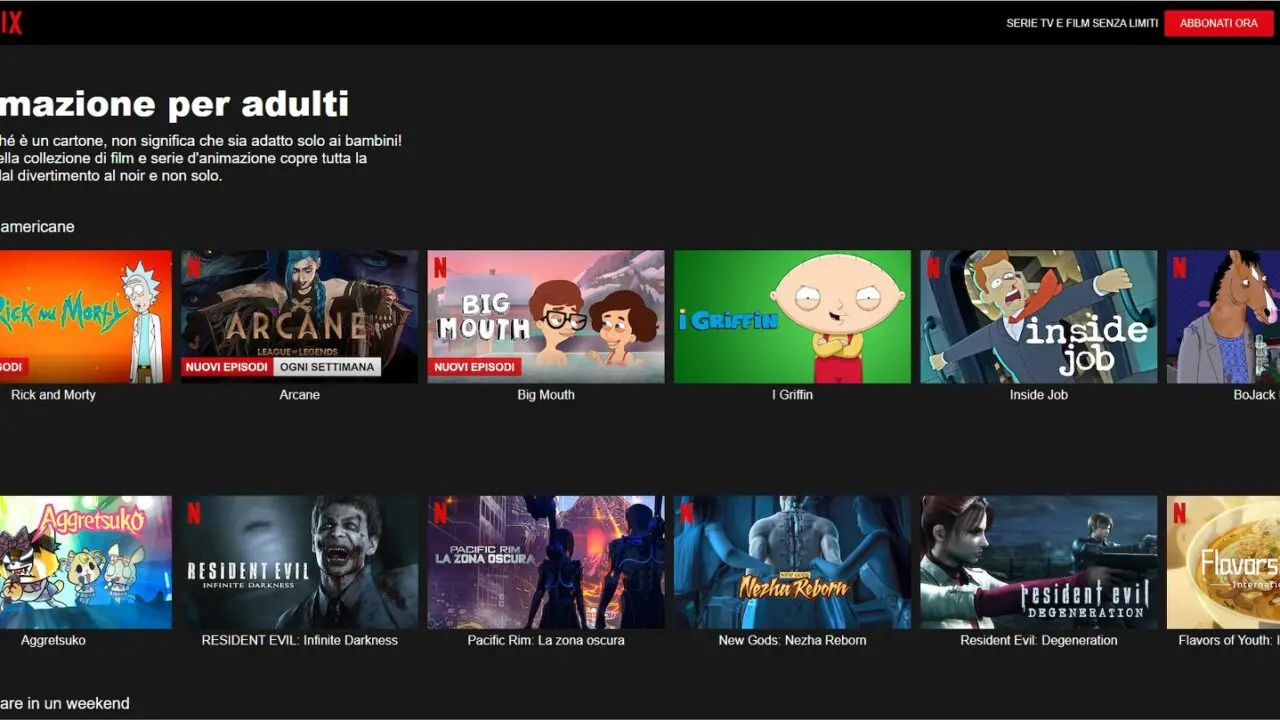This screenshot has width=1280, height=720.
Task: Click the 'Inside Job' title label
Action: coord(1038,395)
